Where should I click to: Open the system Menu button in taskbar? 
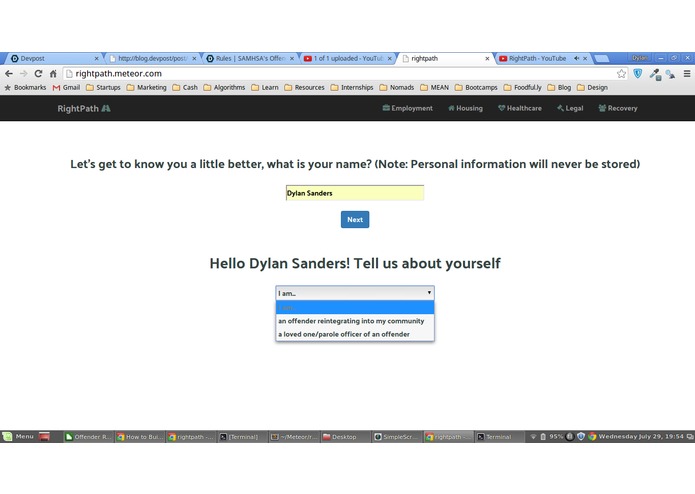pyautogui.click(x=18, y=436)
